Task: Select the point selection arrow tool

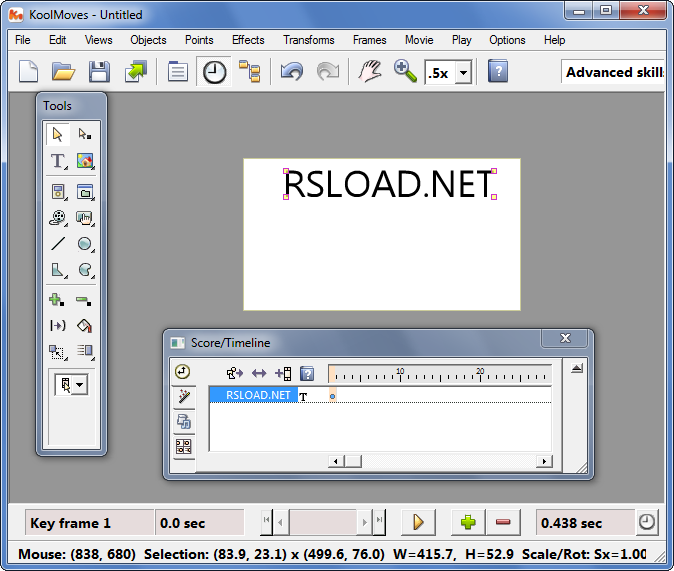Action: click(x=85, y=135)
